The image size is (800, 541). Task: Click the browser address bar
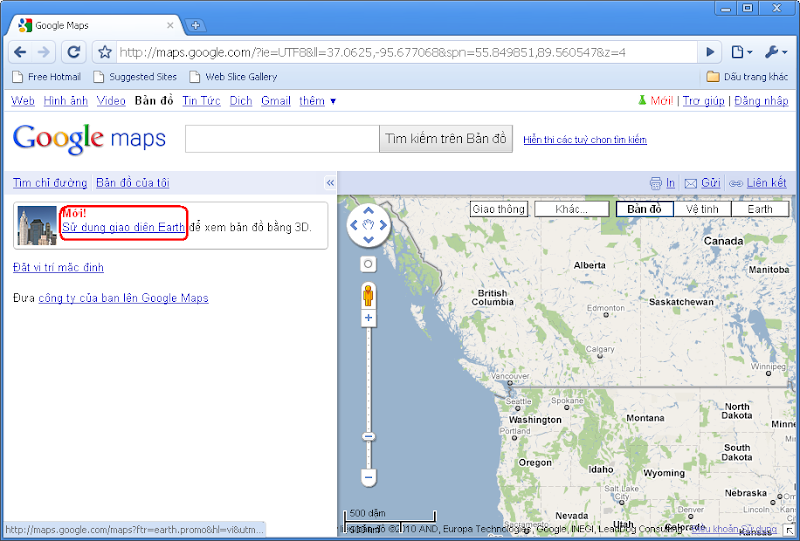pos(407,52)
